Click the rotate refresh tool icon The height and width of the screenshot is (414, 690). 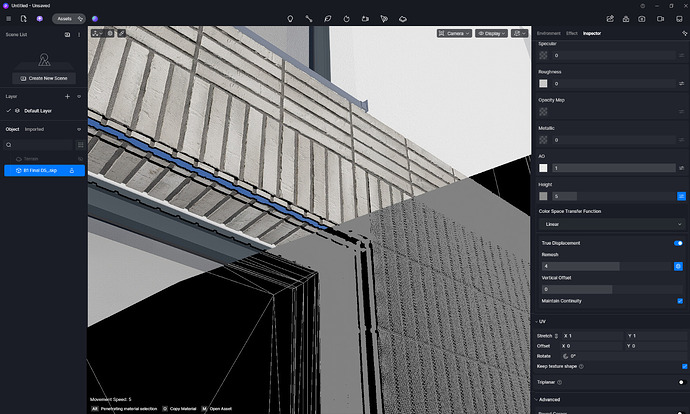coord(346,19)
